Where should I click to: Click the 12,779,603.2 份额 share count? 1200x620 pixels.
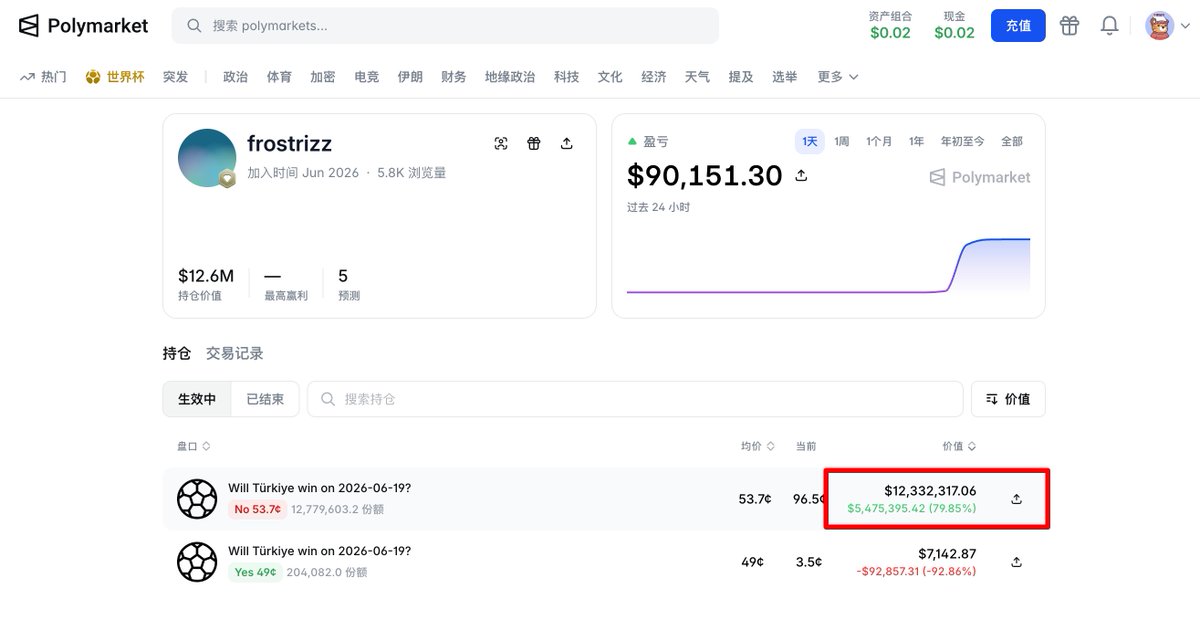[337, 509]
